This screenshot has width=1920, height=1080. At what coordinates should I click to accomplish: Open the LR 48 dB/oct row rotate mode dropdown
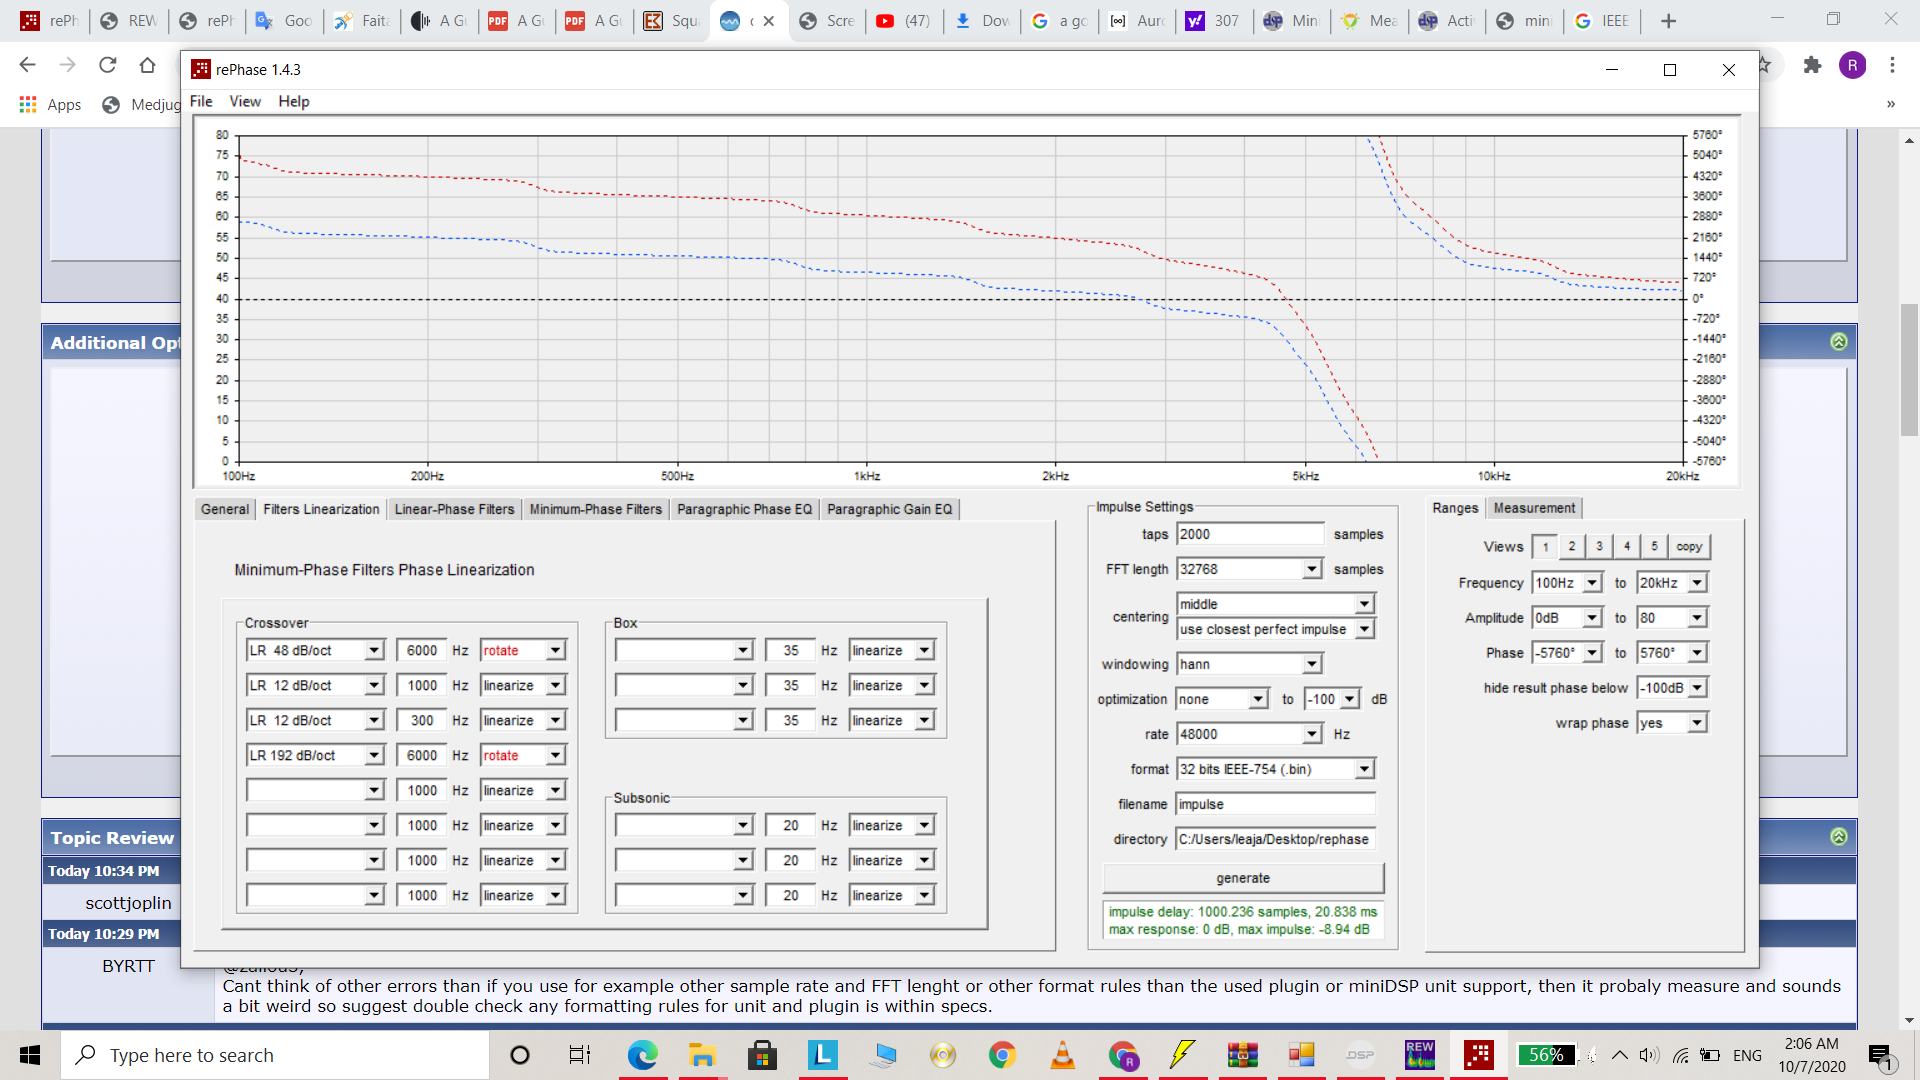(x=555, y=651)
